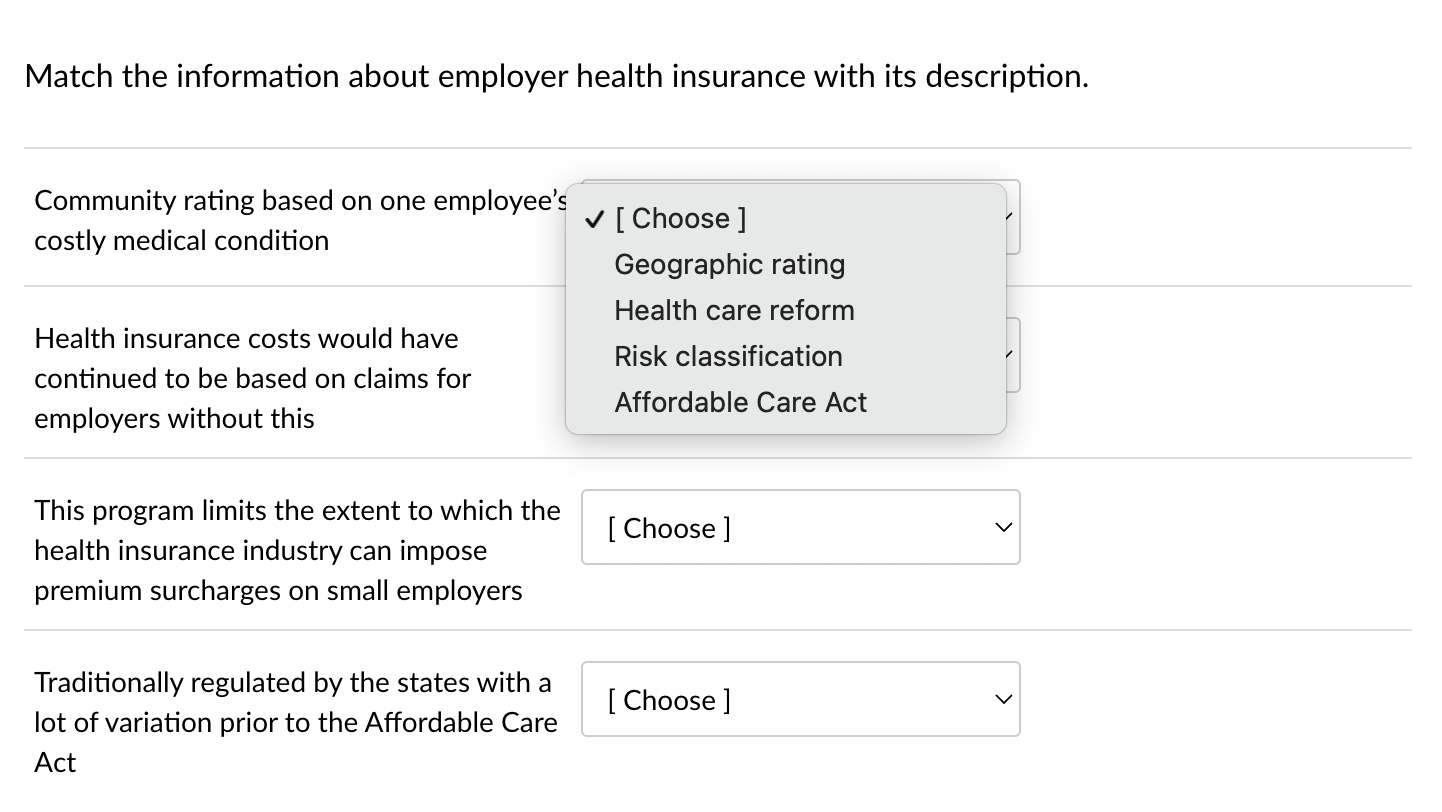Click the question text about claims-based insurance costs
Viewport: 1442px width, 812px height.
[x=251, y=378]
